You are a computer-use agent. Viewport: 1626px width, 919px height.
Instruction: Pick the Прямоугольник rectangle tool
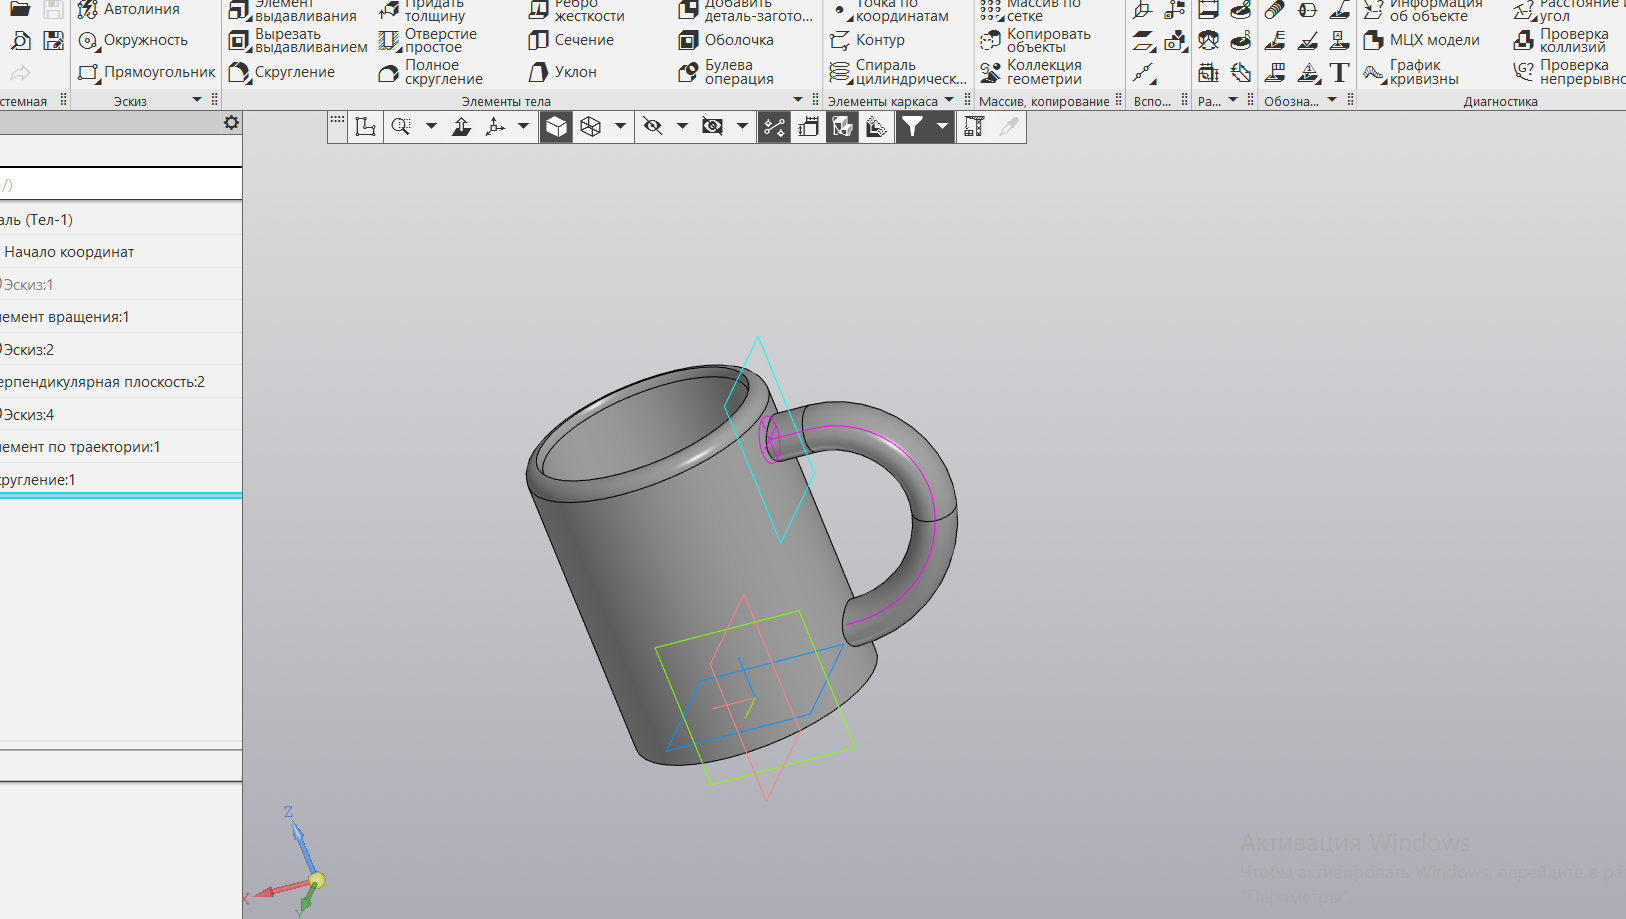(147, 73)
